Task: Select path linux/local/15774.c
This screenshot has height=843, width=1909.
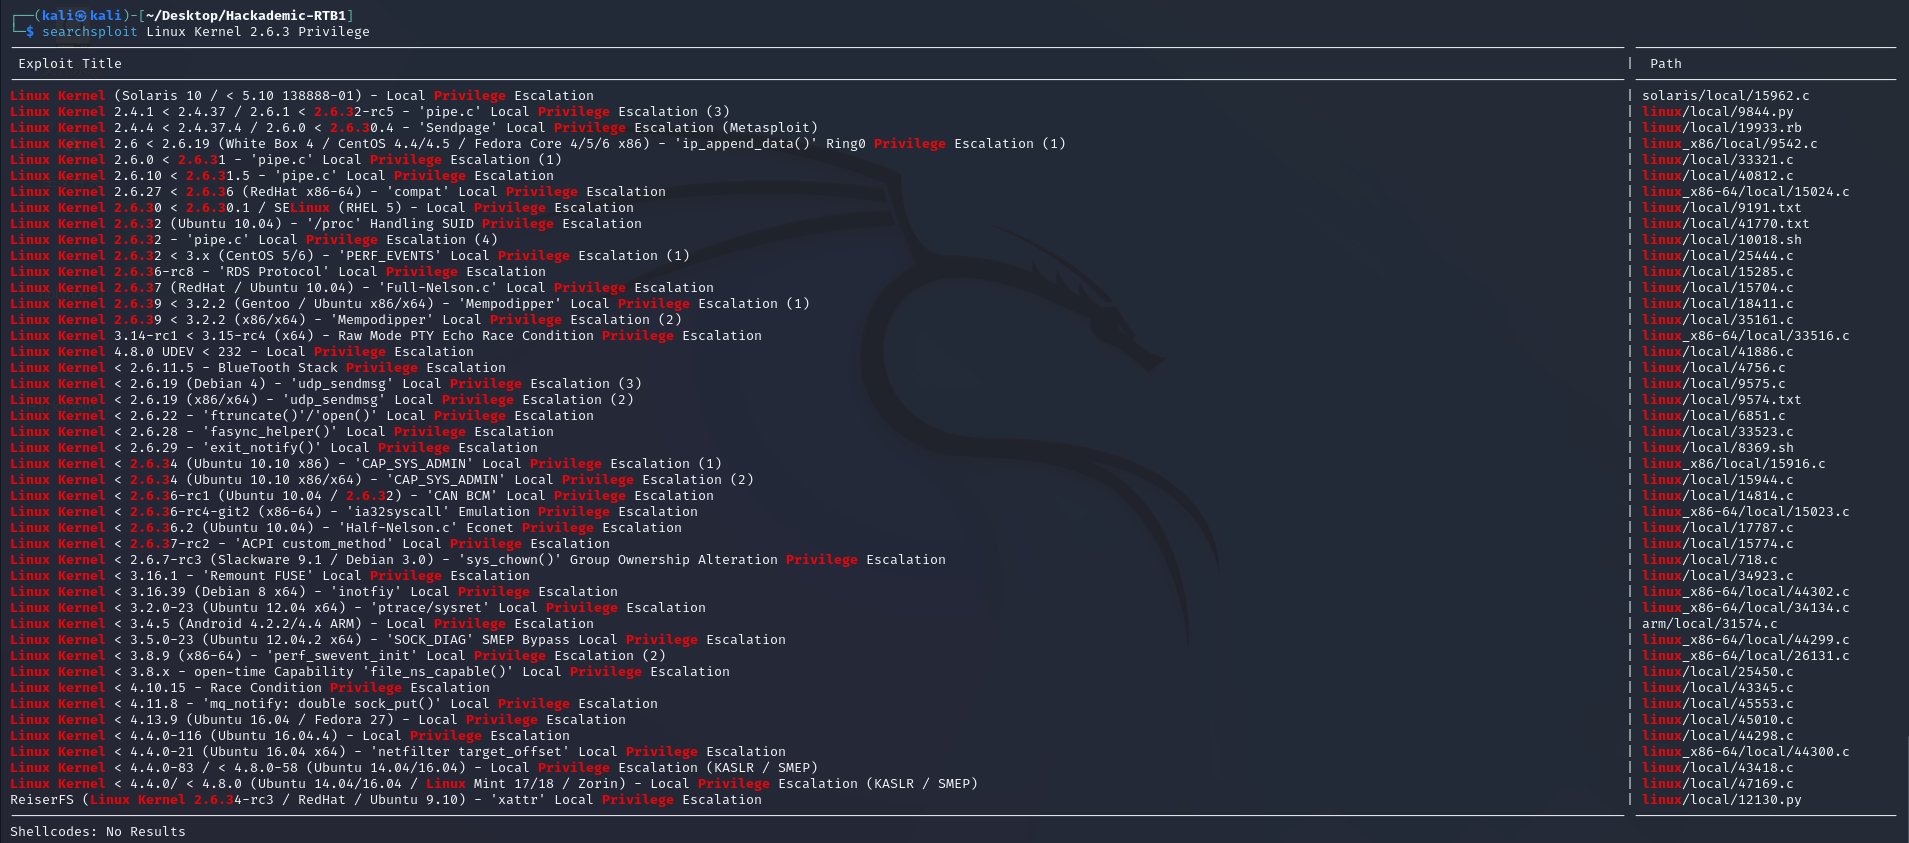Action: pos(1718,544)
